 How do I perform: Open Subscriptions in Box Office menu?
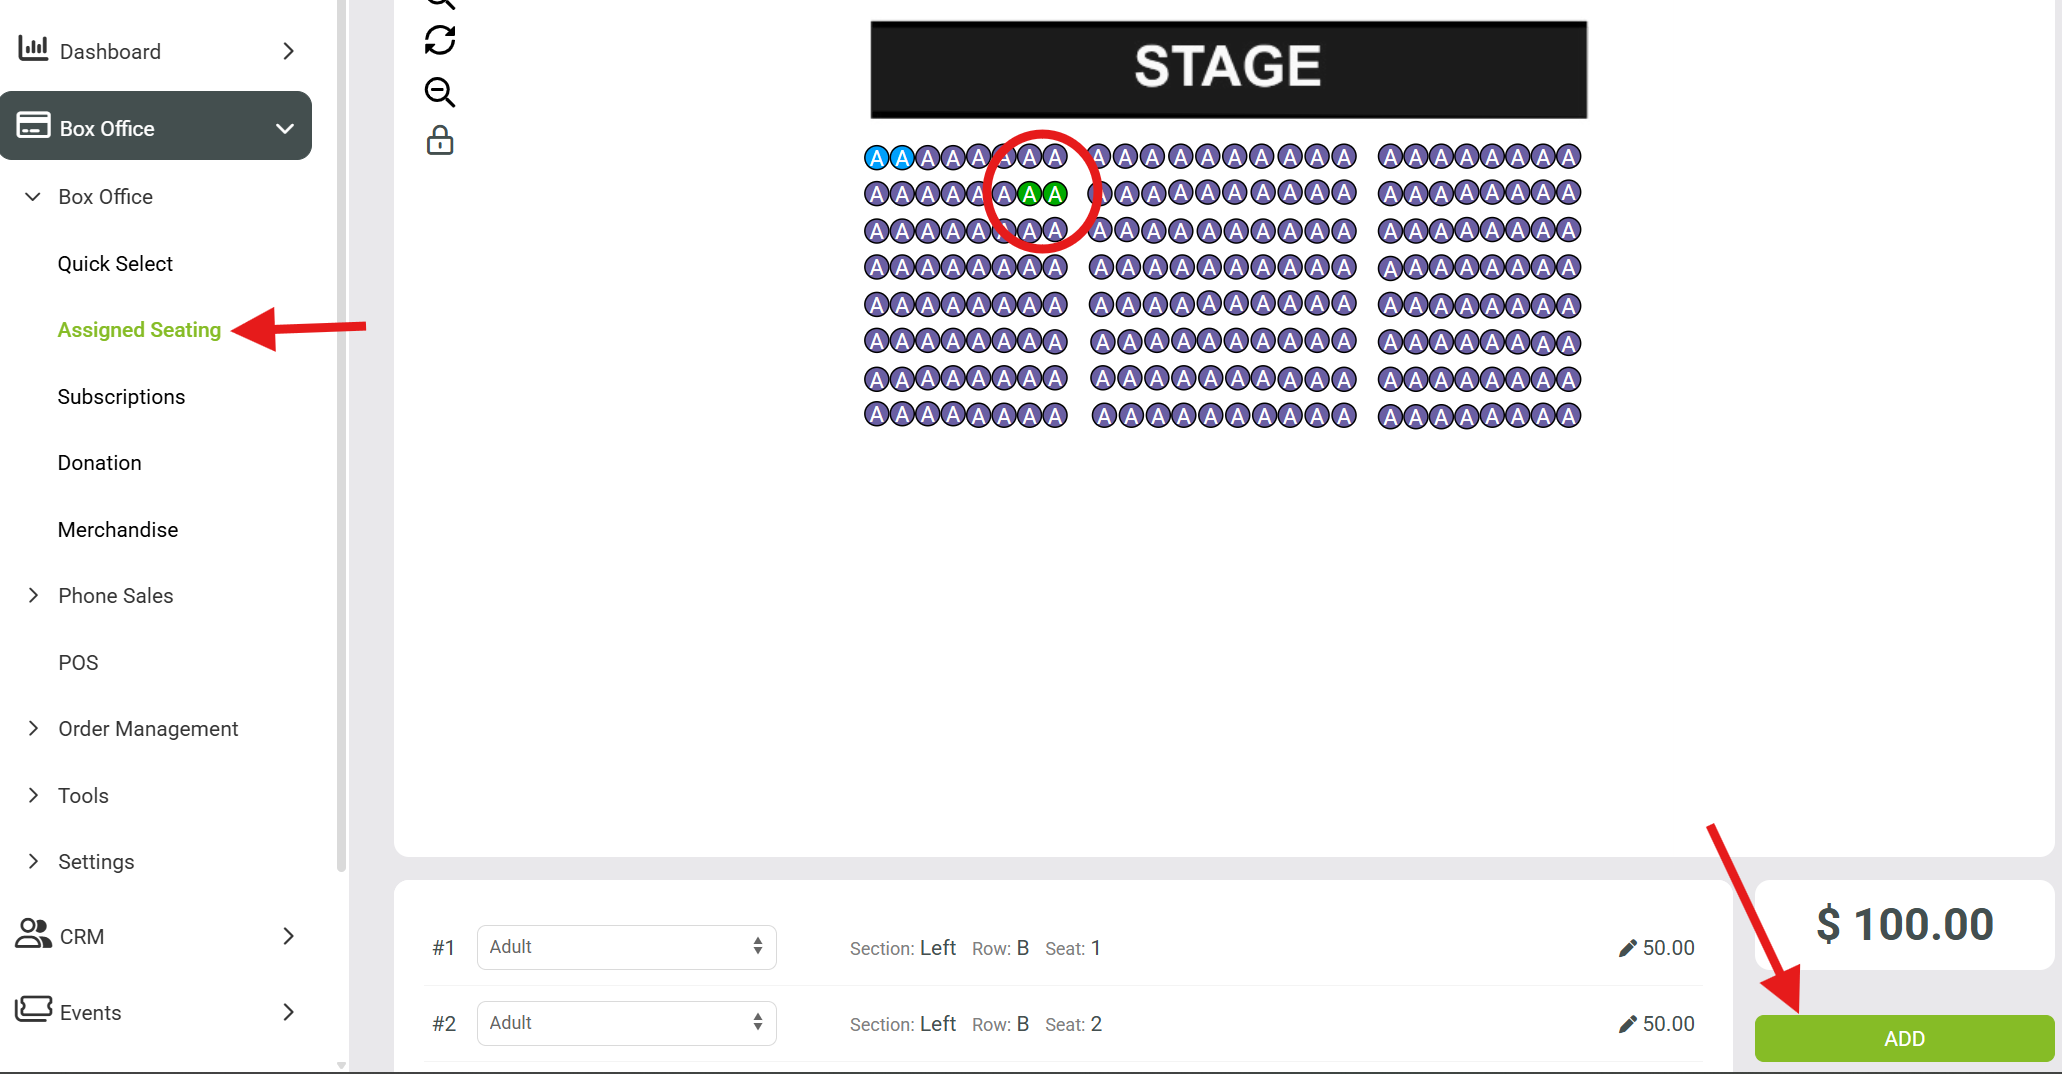(121, 396)
